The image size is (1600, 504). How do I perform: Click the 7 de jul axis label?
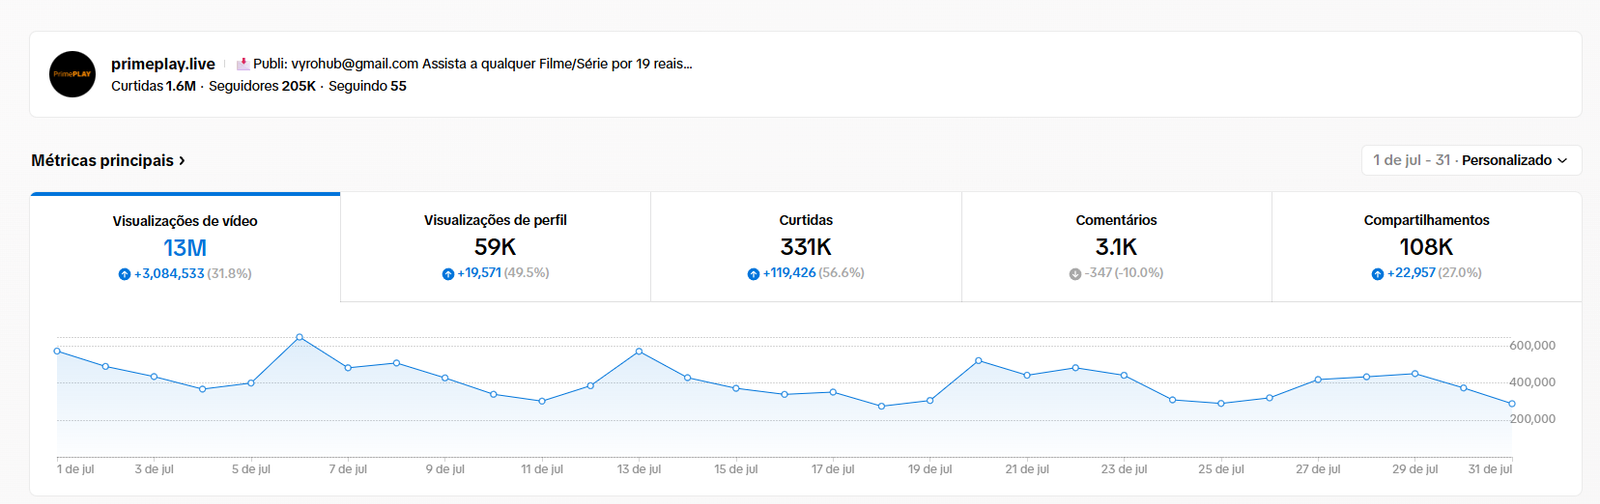(348, 469)
